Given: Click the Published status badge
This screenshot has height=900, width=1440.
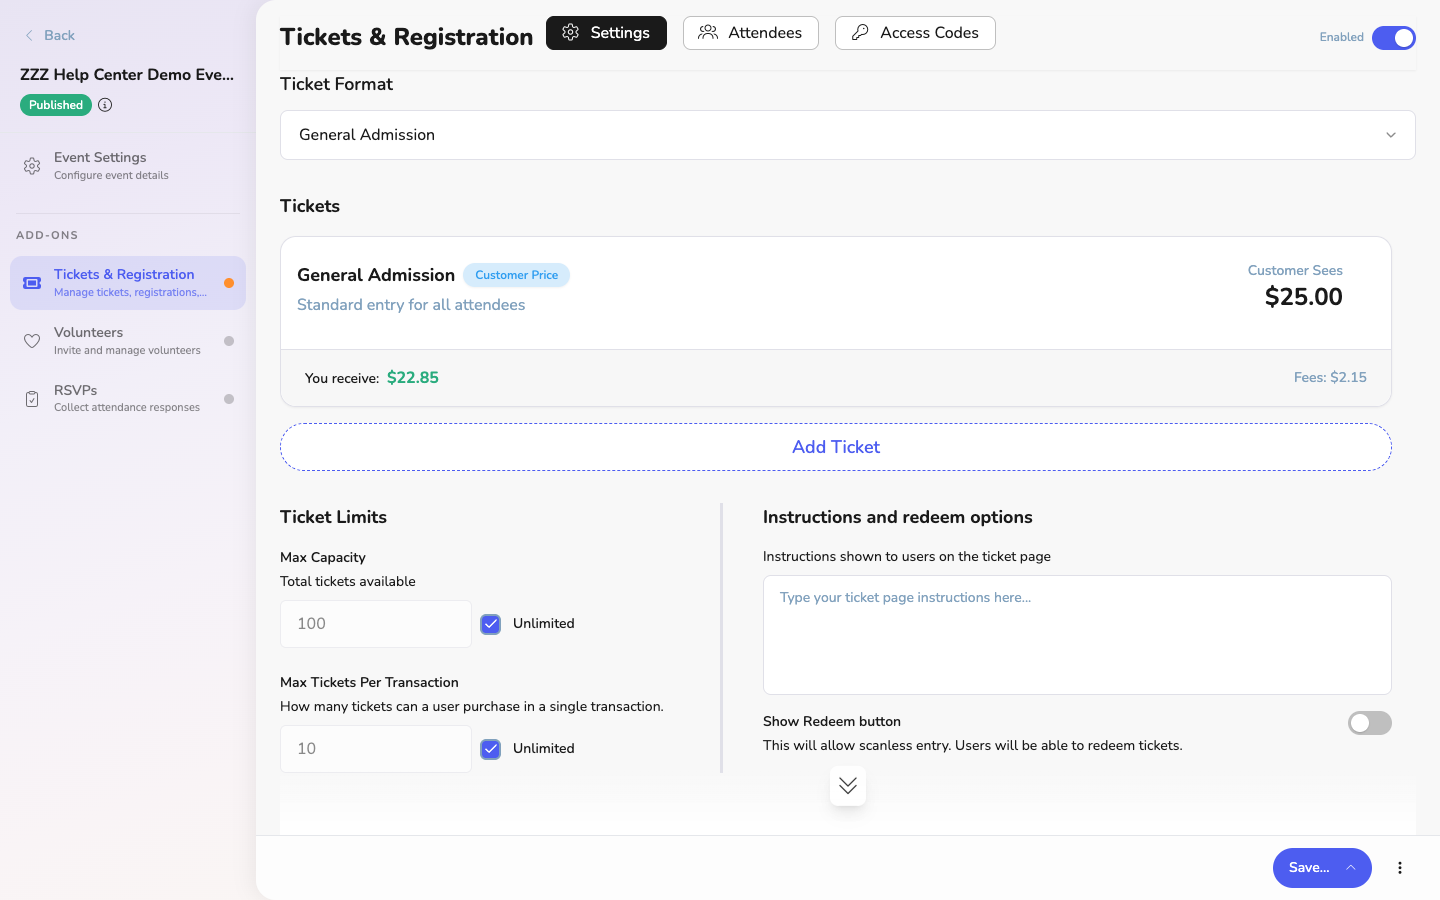Looking at the screenshot, I should tap(56, 105).
